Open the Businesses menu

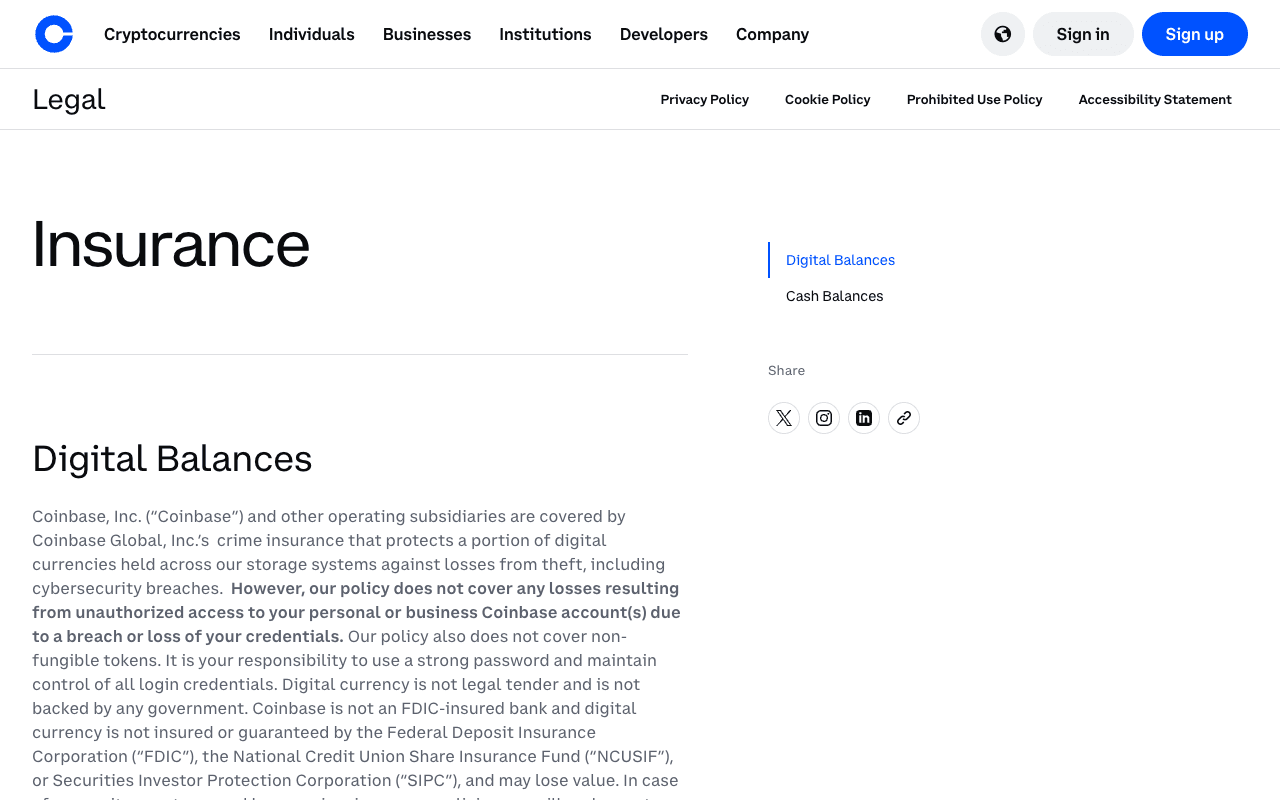pos(427,34)
